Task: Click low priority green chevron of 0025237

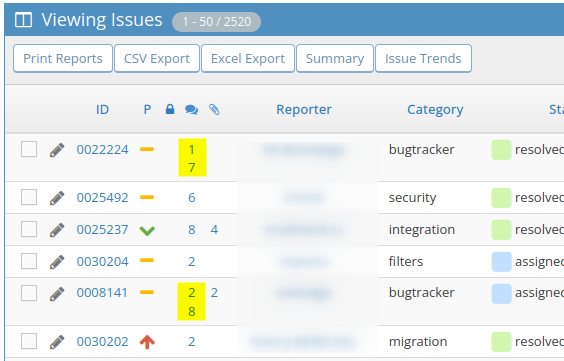Action: click(x=147, y=230)
